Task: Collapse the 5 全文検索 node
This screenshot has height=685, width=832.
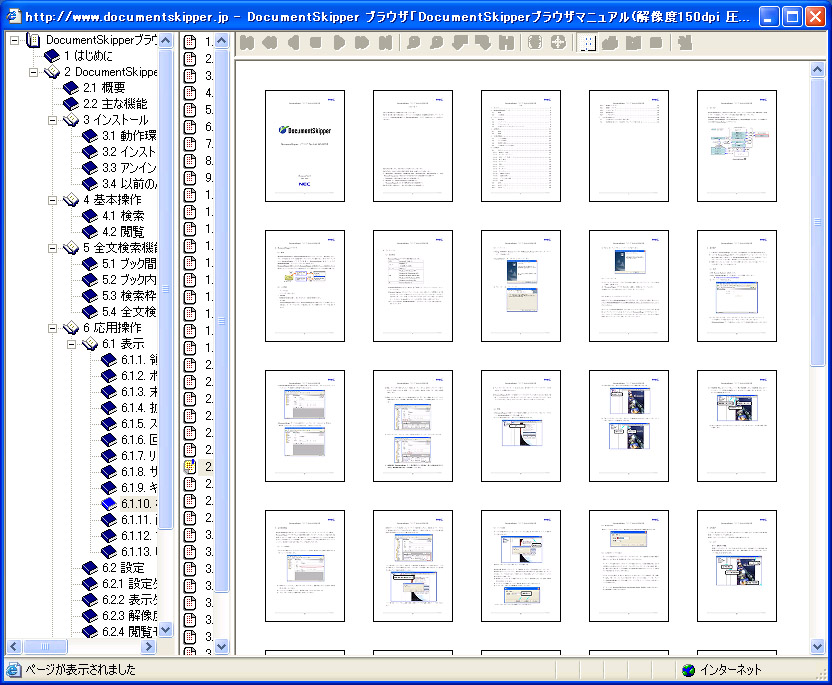Action: (53, 248)
